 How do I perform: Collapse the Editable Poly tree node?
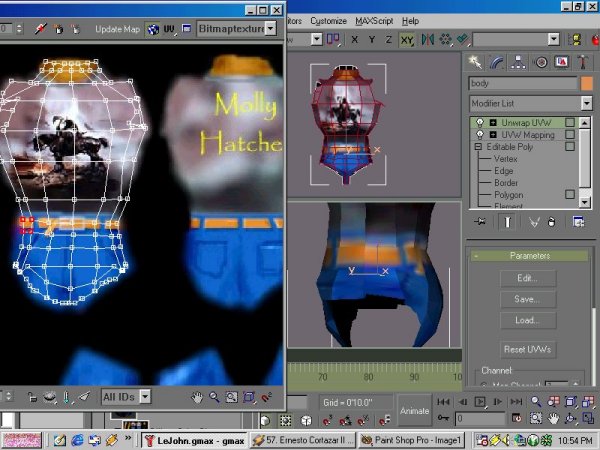pyautogui.click(x=478, y=147)
